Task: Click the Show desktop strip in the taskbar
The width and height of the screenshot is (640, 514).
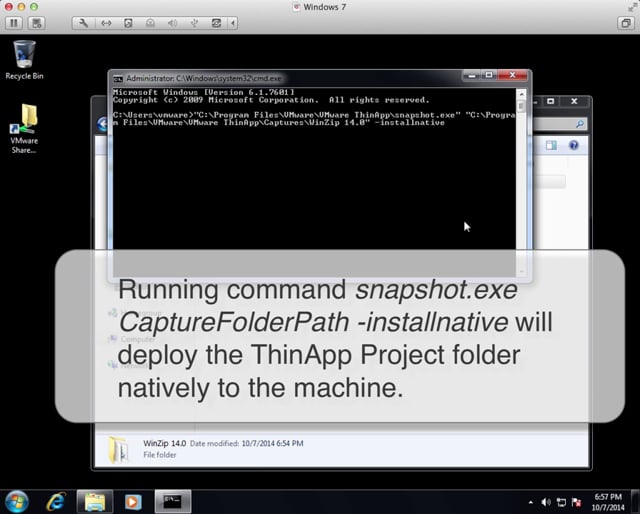Action: click(636, 502)
